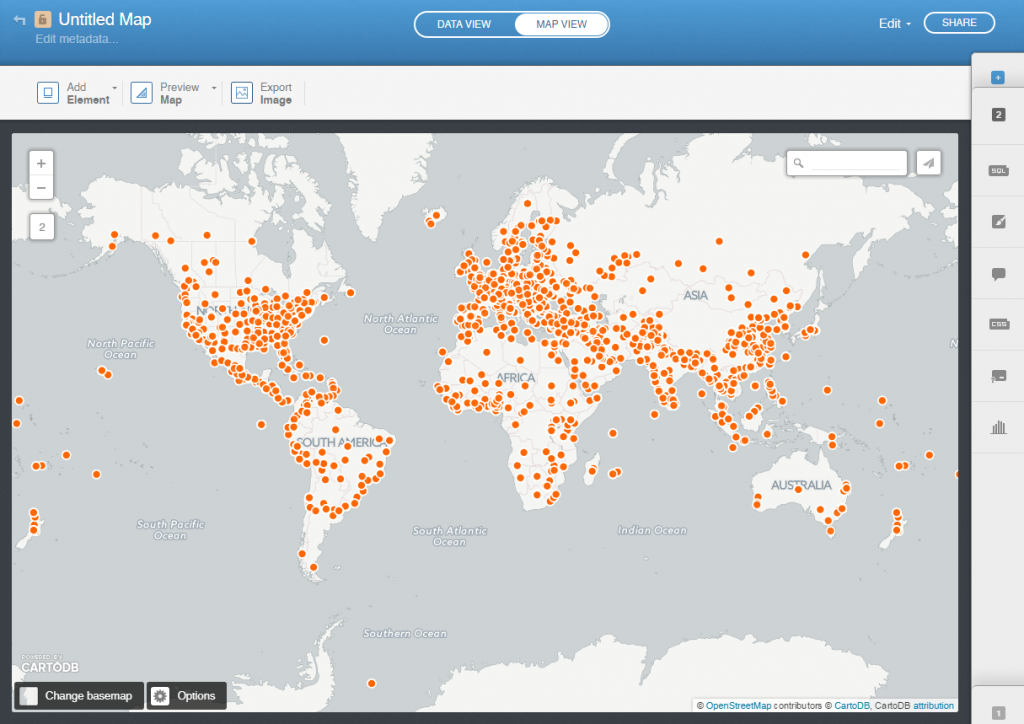The width and height of the screenshot is (1024, 724).
Task: Select layer 2 in the right sidebar
Action: pos(997,115)
